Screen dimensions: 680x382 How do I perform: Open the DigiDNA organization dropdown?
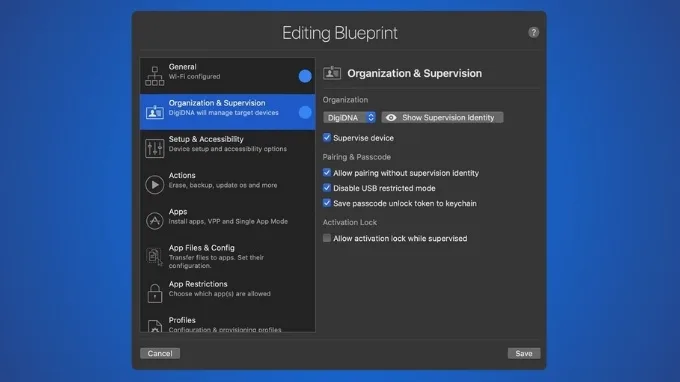click(x=349, y=118)
